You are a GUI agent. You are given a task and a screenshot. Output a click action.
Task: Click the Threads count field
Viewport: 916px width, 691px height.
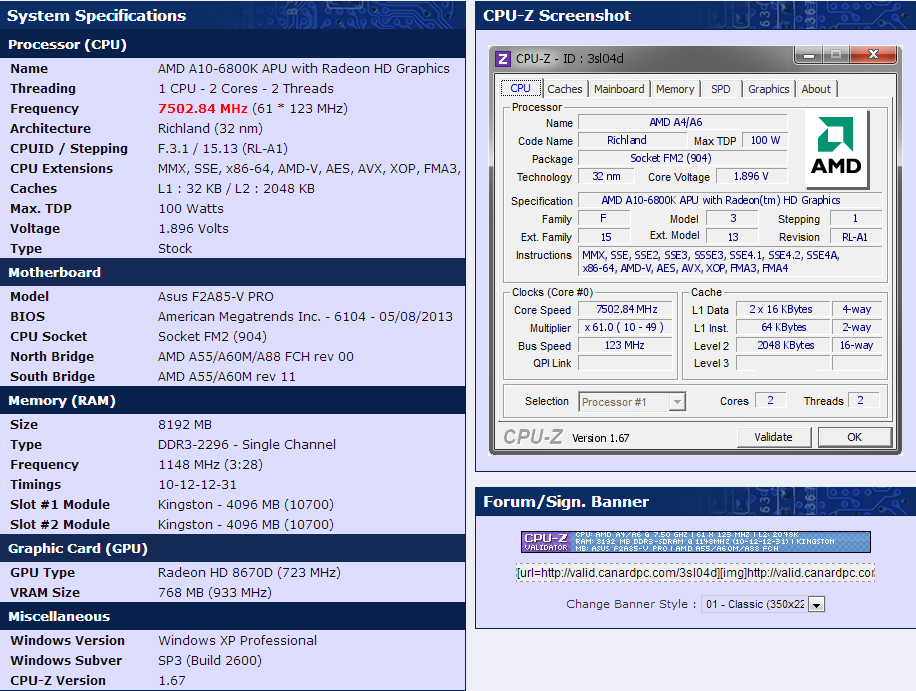coord(863,400)
